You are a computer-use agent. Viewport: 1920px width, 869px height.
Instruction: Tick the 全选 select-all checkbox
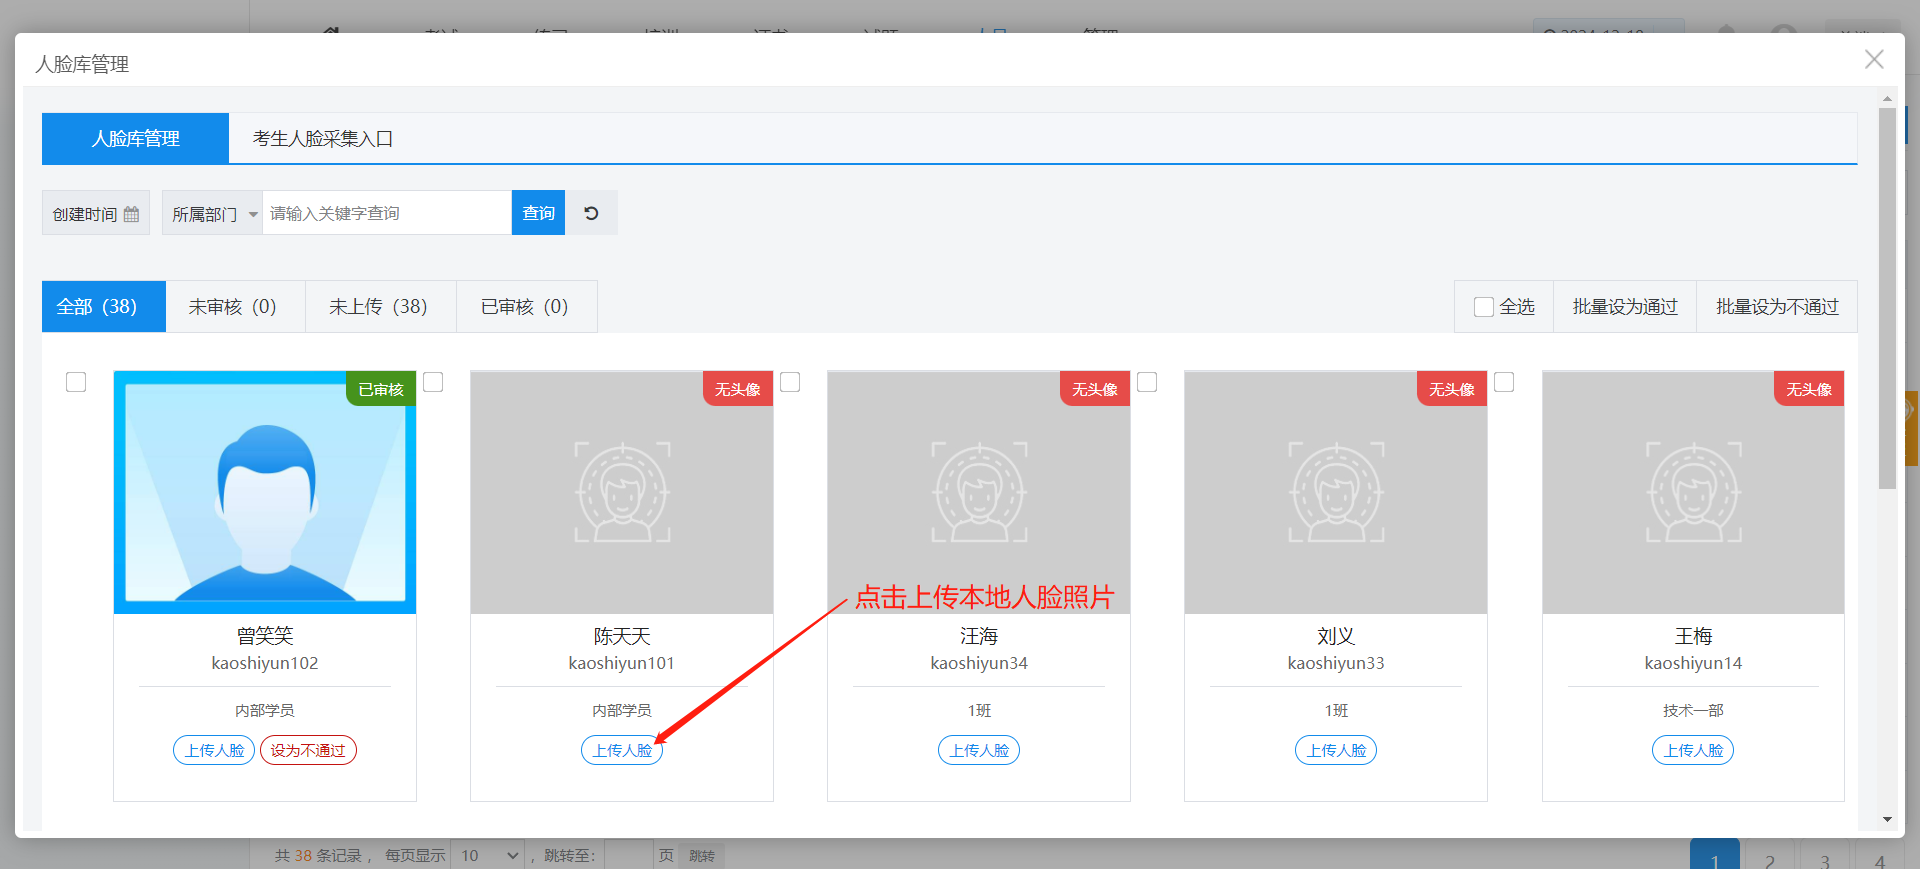1484,307
